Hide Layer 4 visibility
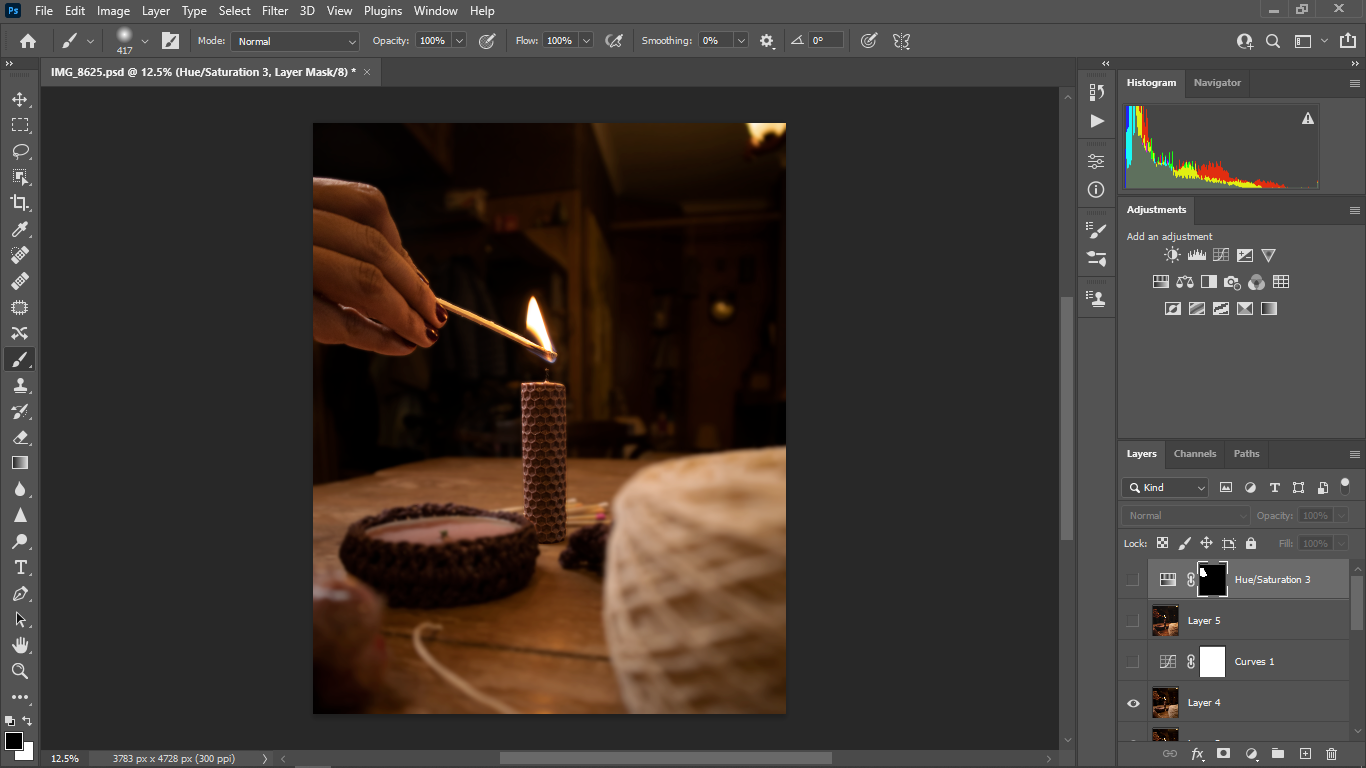1366x768 pixels. tap(1132, 703)
